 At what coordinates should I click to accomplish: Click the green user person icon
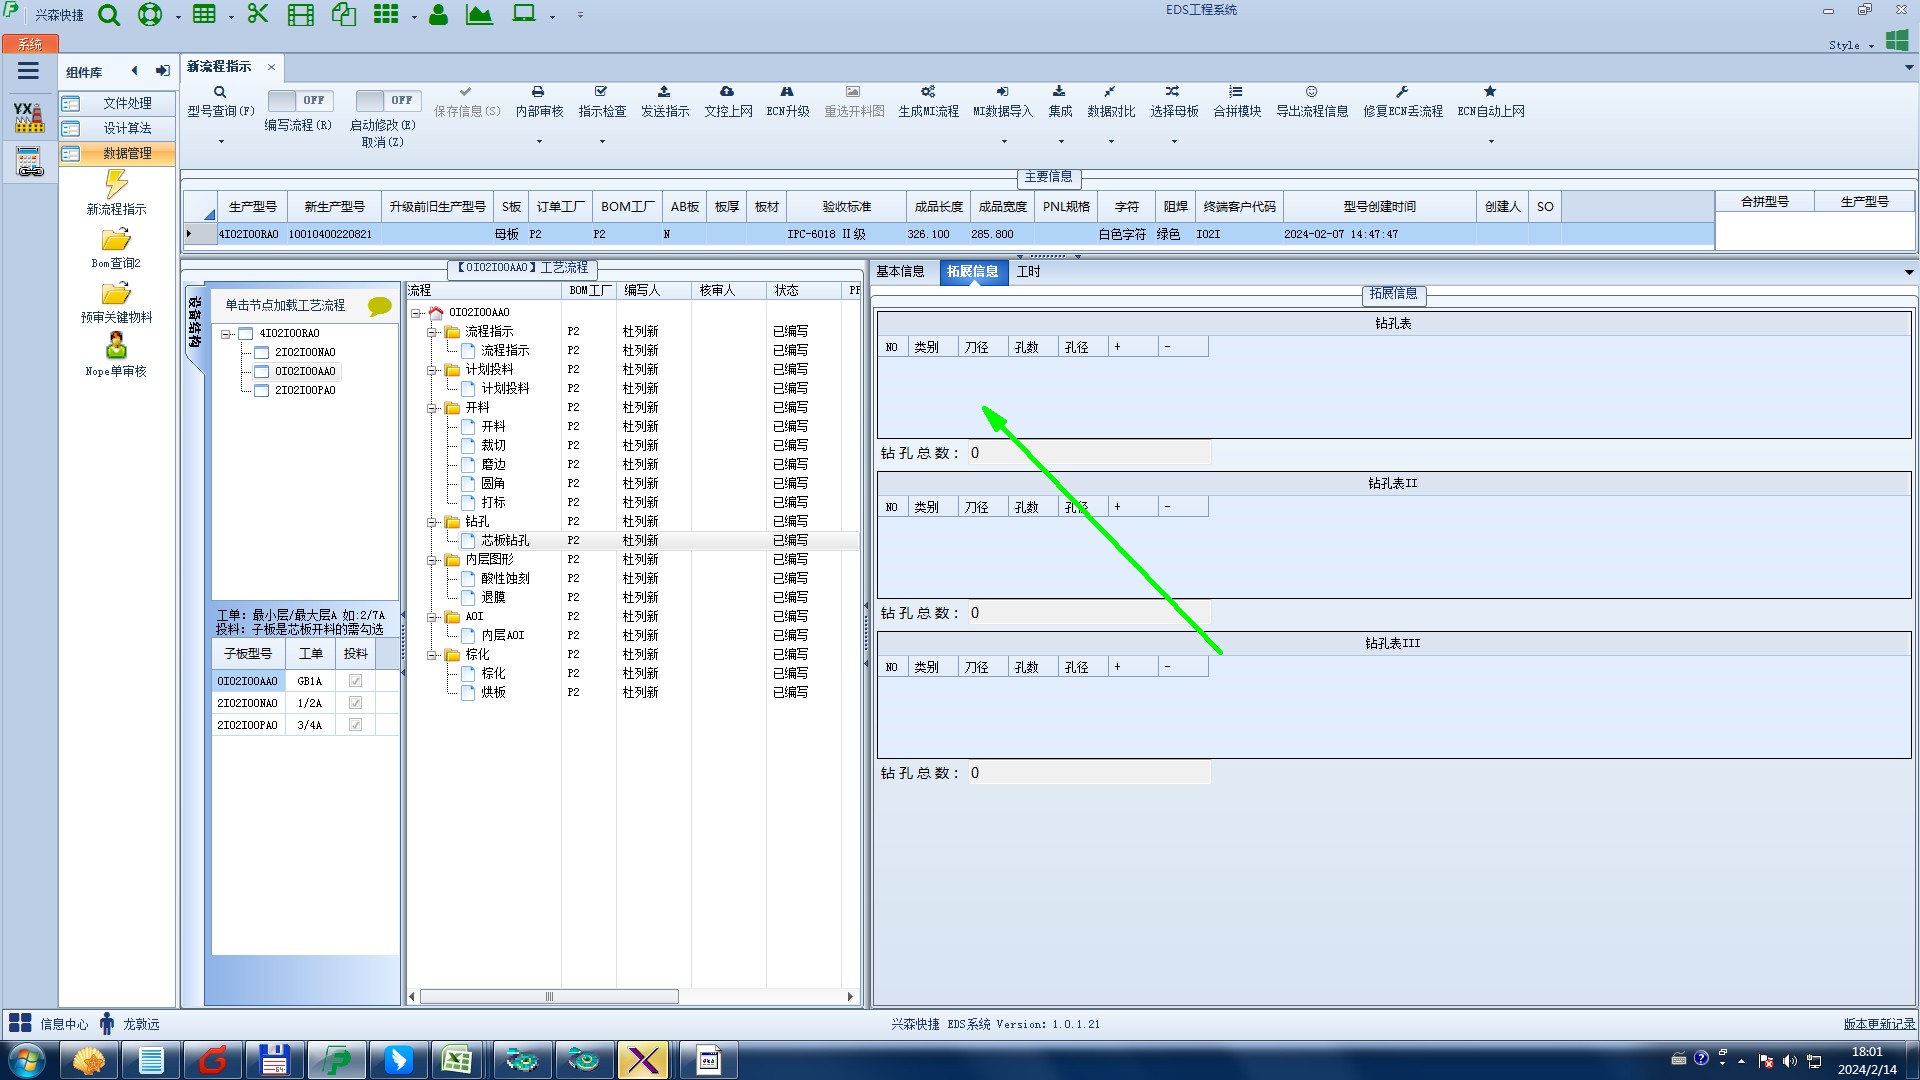click(438, 15)
